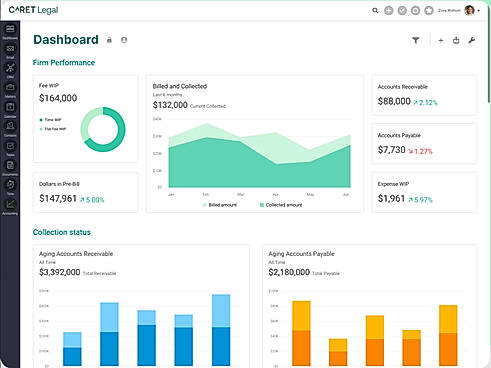Click the lock icon beside Dashboard title
Image resolution: width=491 pixels, height=368 pixels.
pyautogui.click(x=109, y=40)
